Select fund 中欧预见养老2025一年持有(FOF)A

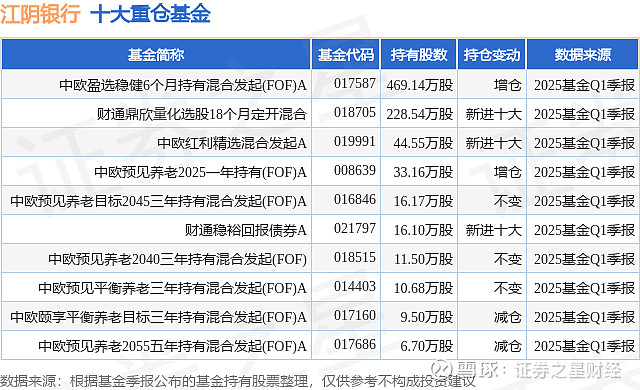[x=200, y=172]
